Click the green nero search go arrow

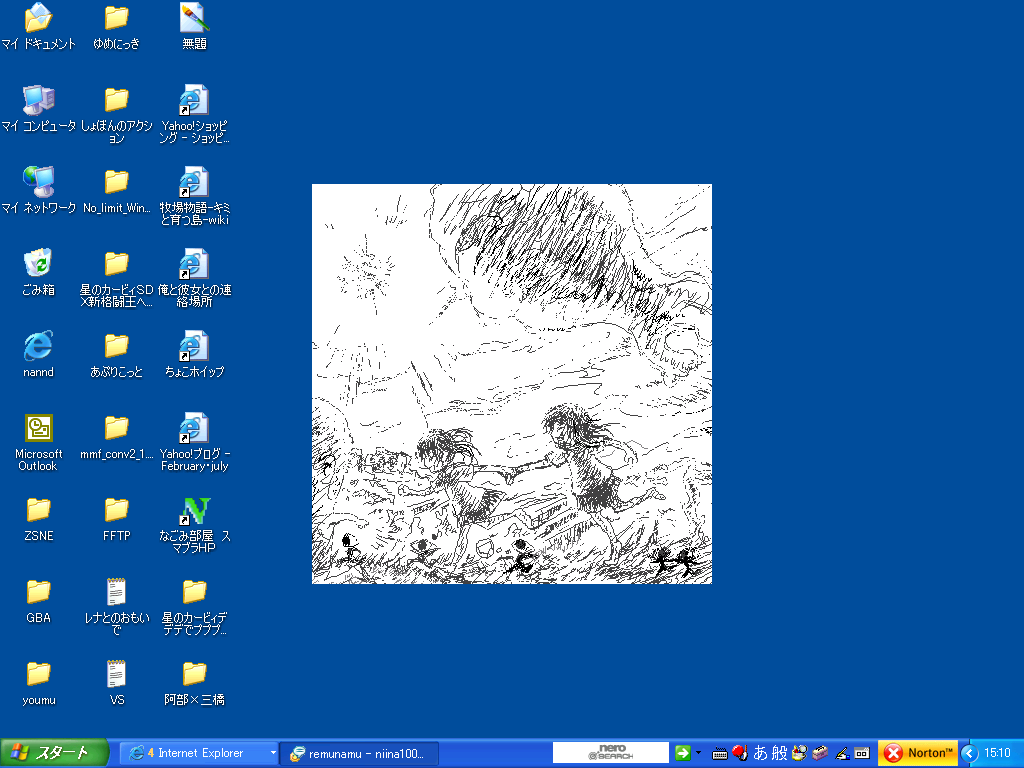coord(682,752)
